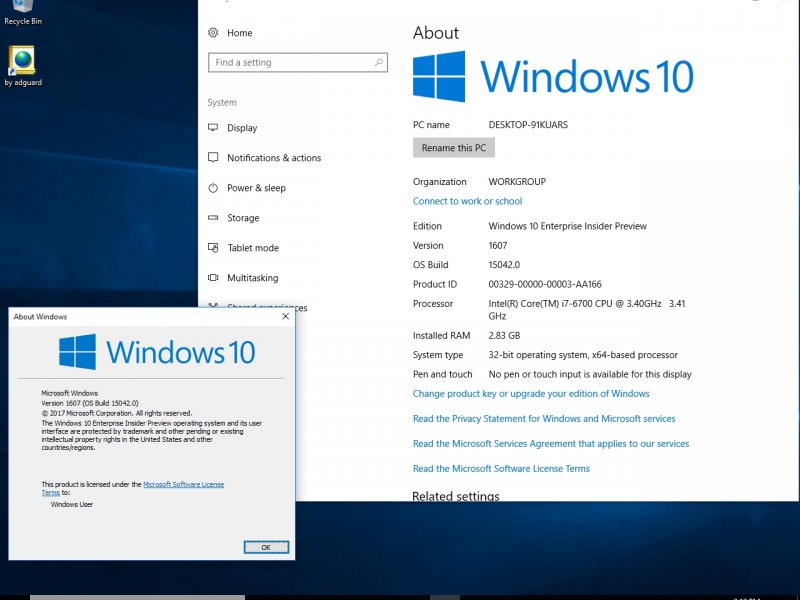Screen dimensions: 800x600
Task: Close the About Windows dialog
Action: pyautogui.click(x=286, y=316)
